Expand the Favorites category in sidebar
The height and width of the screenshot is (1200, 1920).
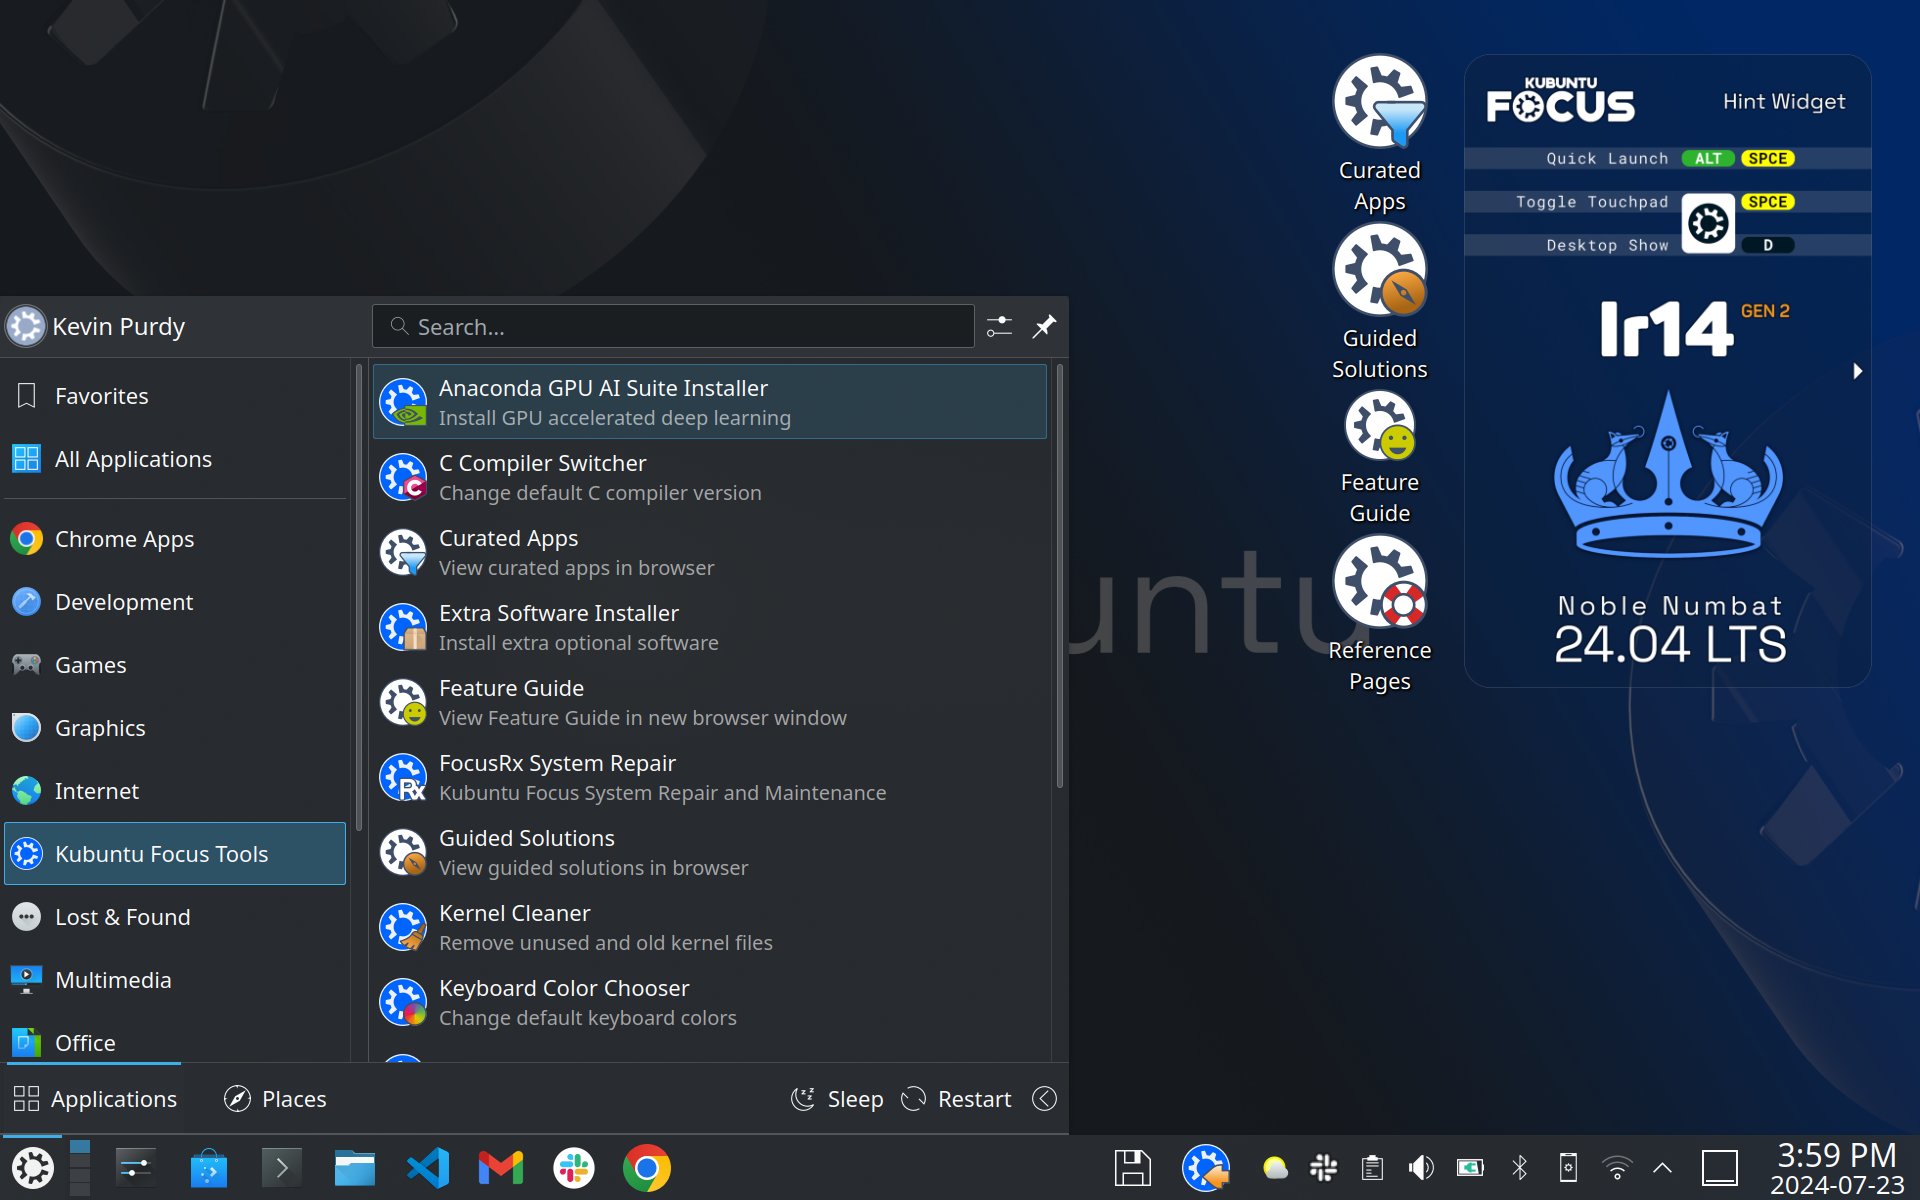(x=101, y=395)
